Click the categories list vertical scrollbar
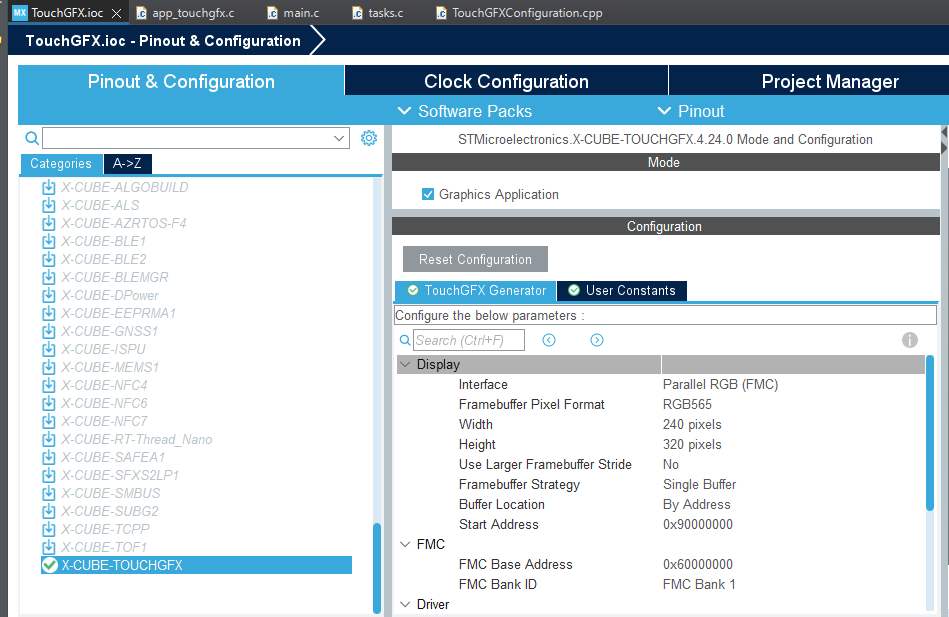The image size is (949, 617). point(377,567)
